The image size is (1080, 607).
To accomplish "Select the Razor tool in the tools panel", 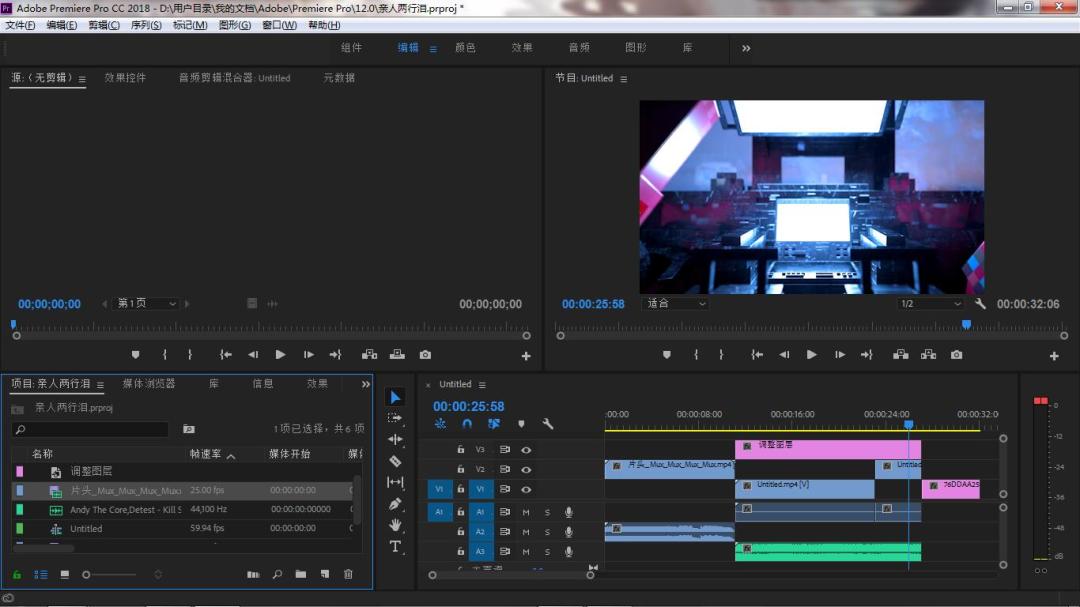I will pos(395,461).
